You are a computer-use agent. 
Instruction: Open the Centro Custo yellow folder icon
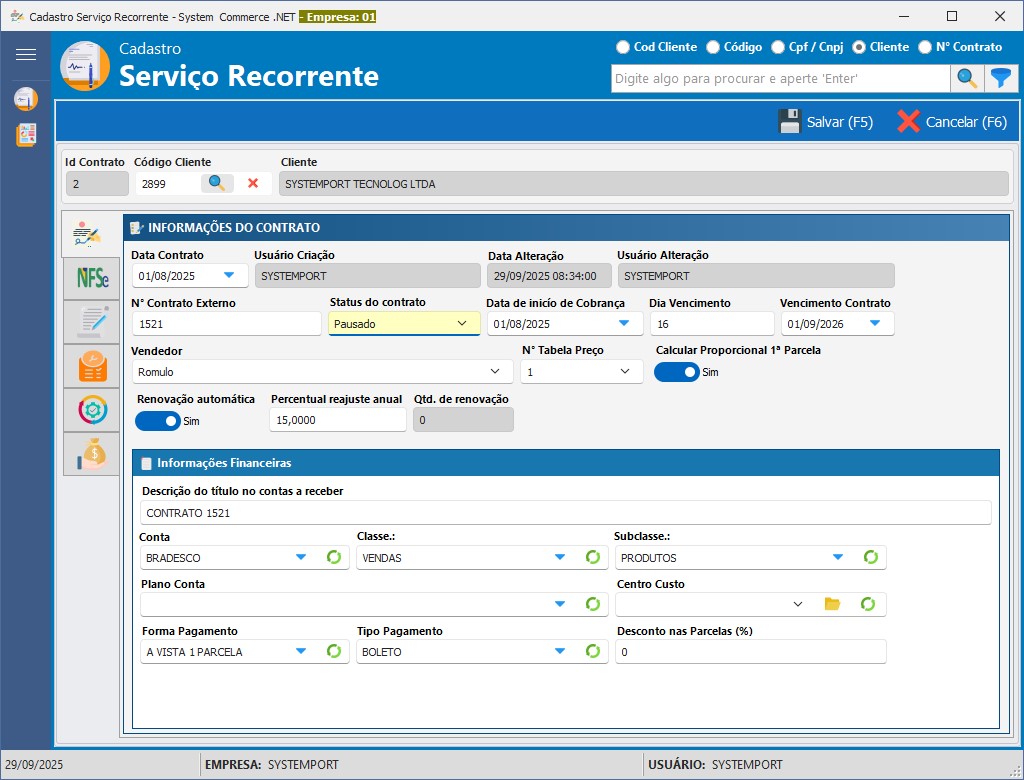point(832,604)
